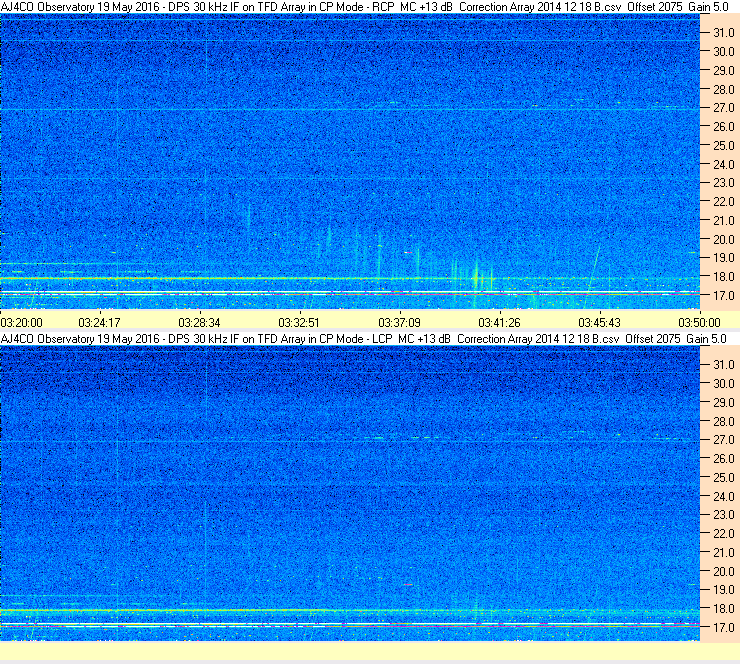Click the 03:32:51 time axis label
The width and height of the screenshot is (740, 664).
click(299, 323)
